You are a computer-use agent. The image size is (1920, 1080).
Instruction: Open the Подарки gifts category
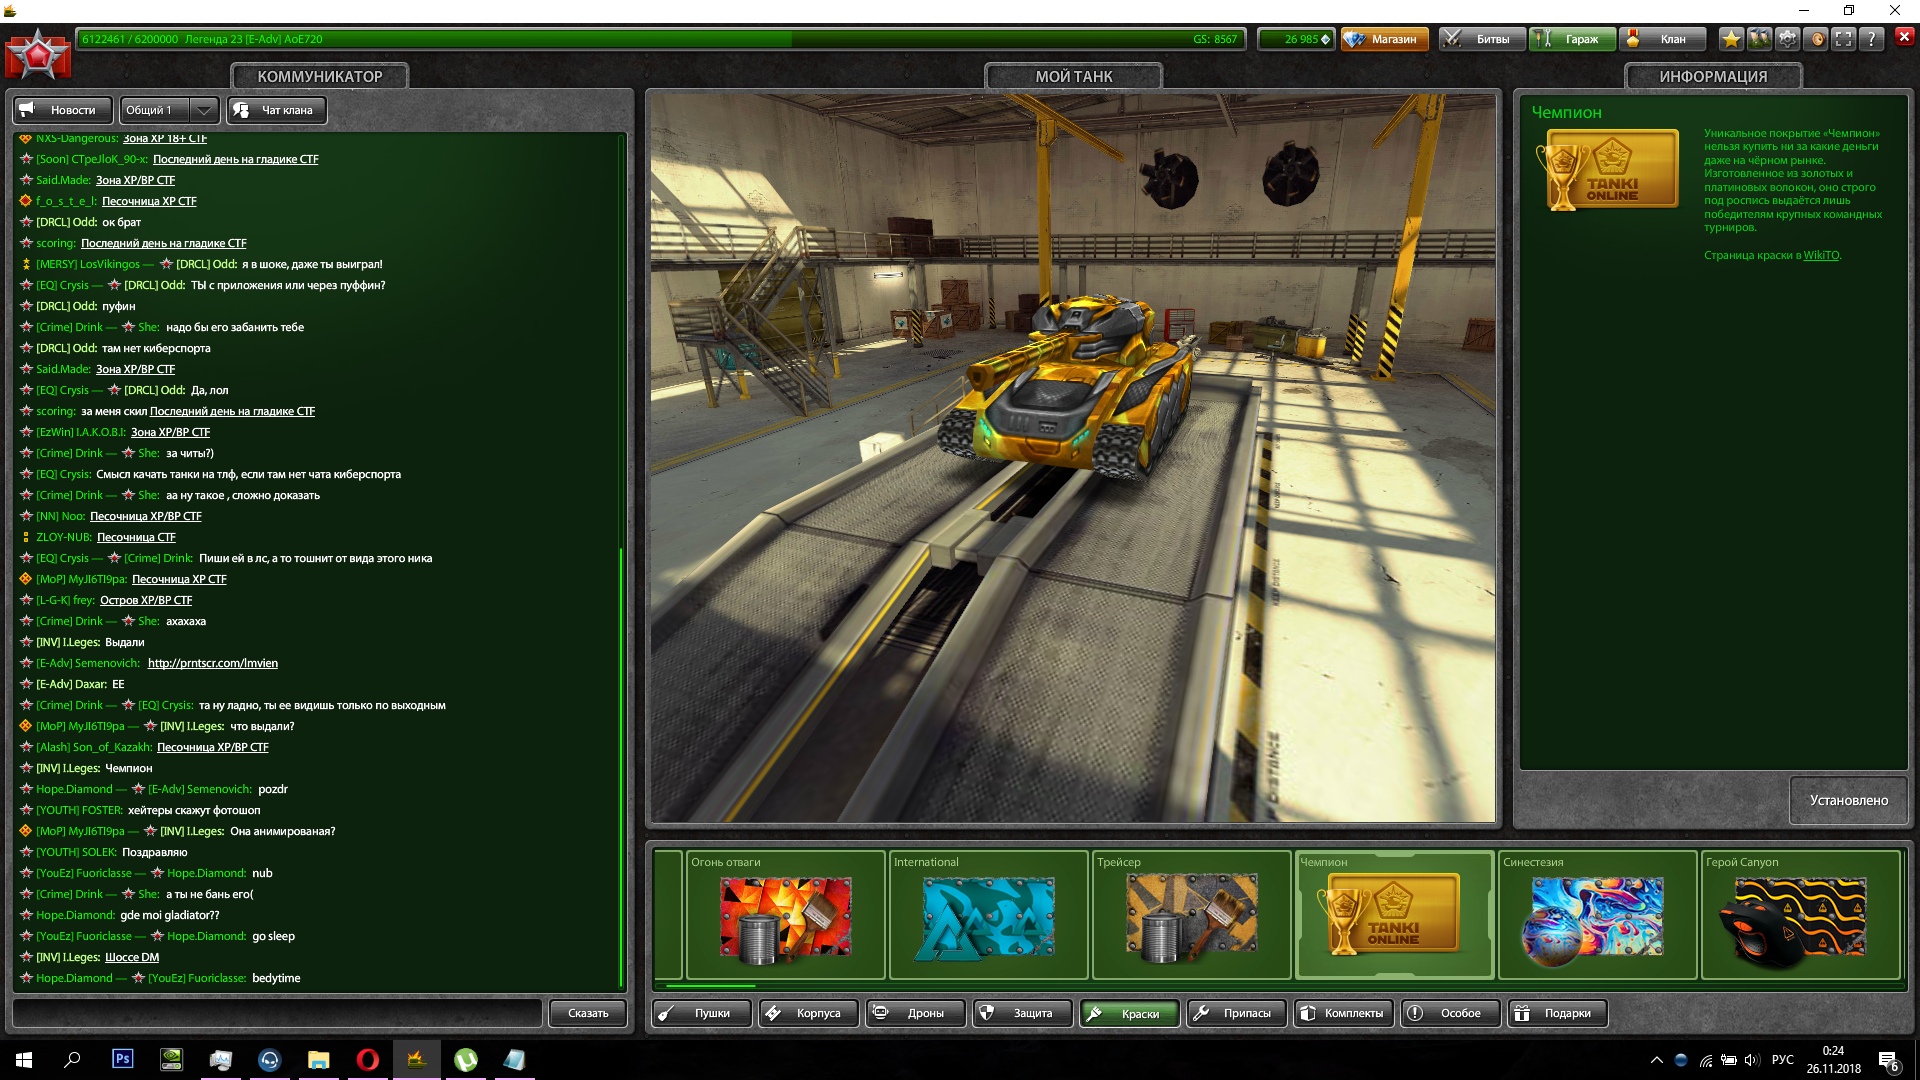coord(1558,1013)
